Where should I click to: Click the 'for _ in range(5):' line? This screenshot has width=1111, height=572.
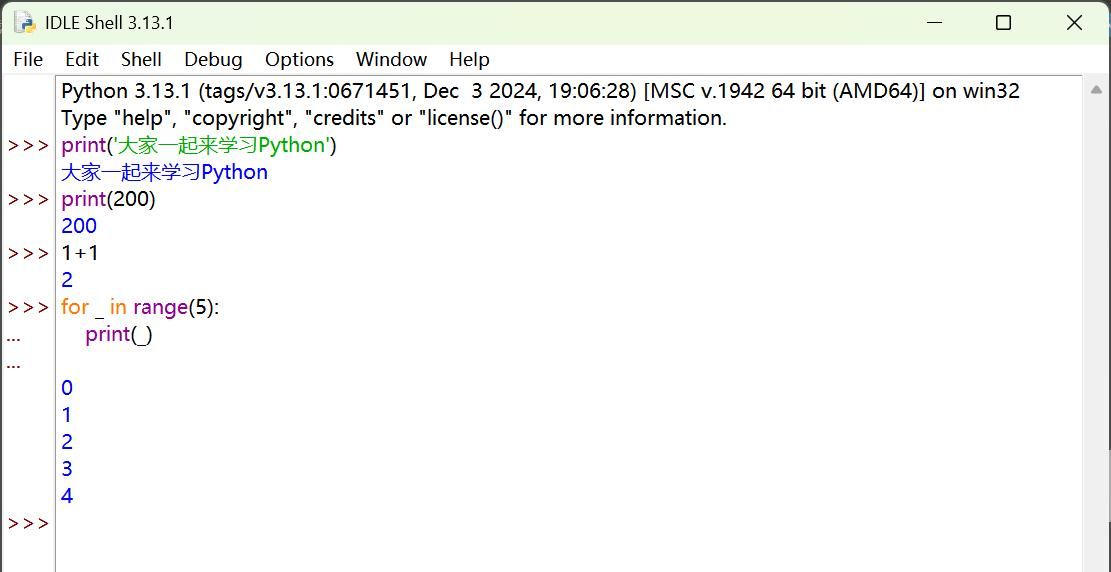click(x=139, y=307)
